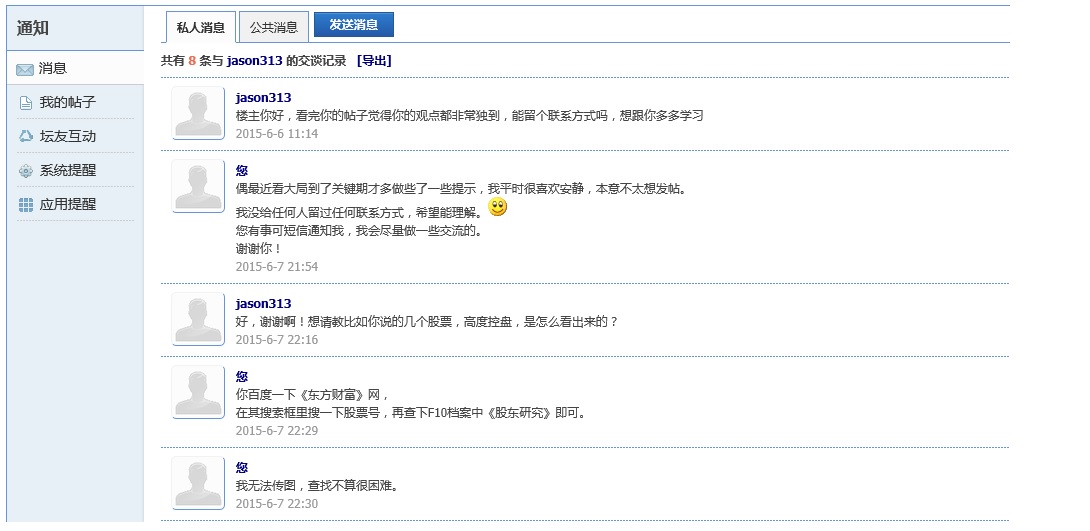
Task: Click the line starting 偶最近看大局
Action: coord(461,188)
